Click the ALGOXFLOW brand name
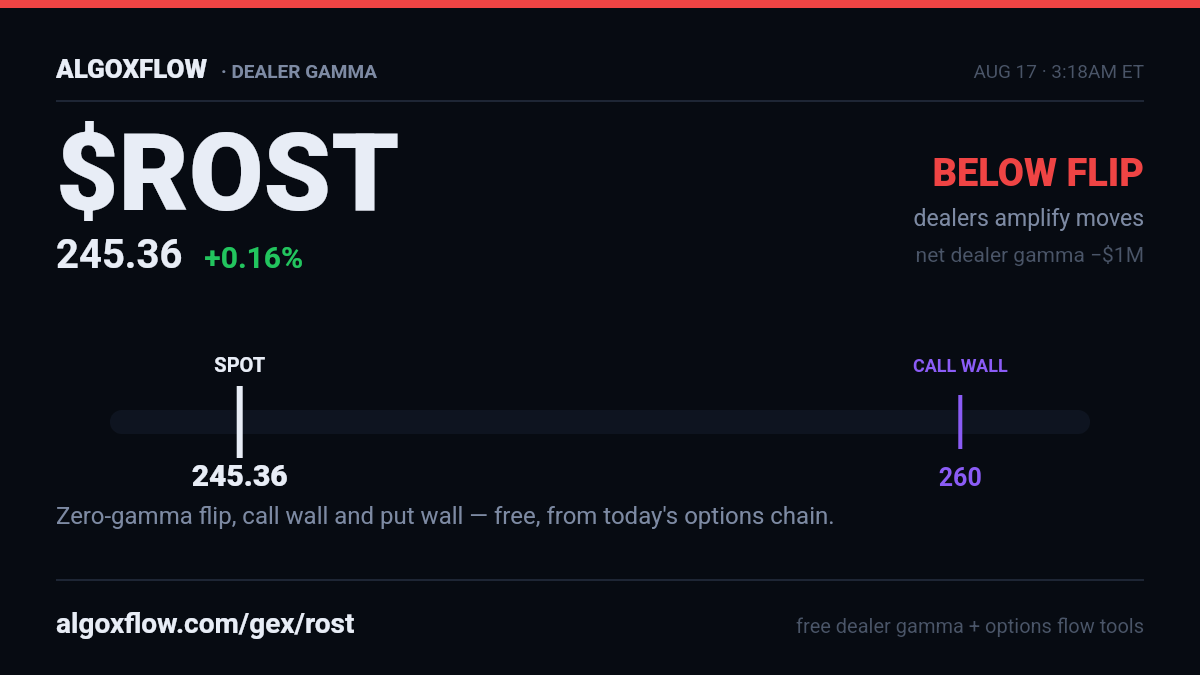This screenshot has height=675, width=1200. tap(131, 70)
